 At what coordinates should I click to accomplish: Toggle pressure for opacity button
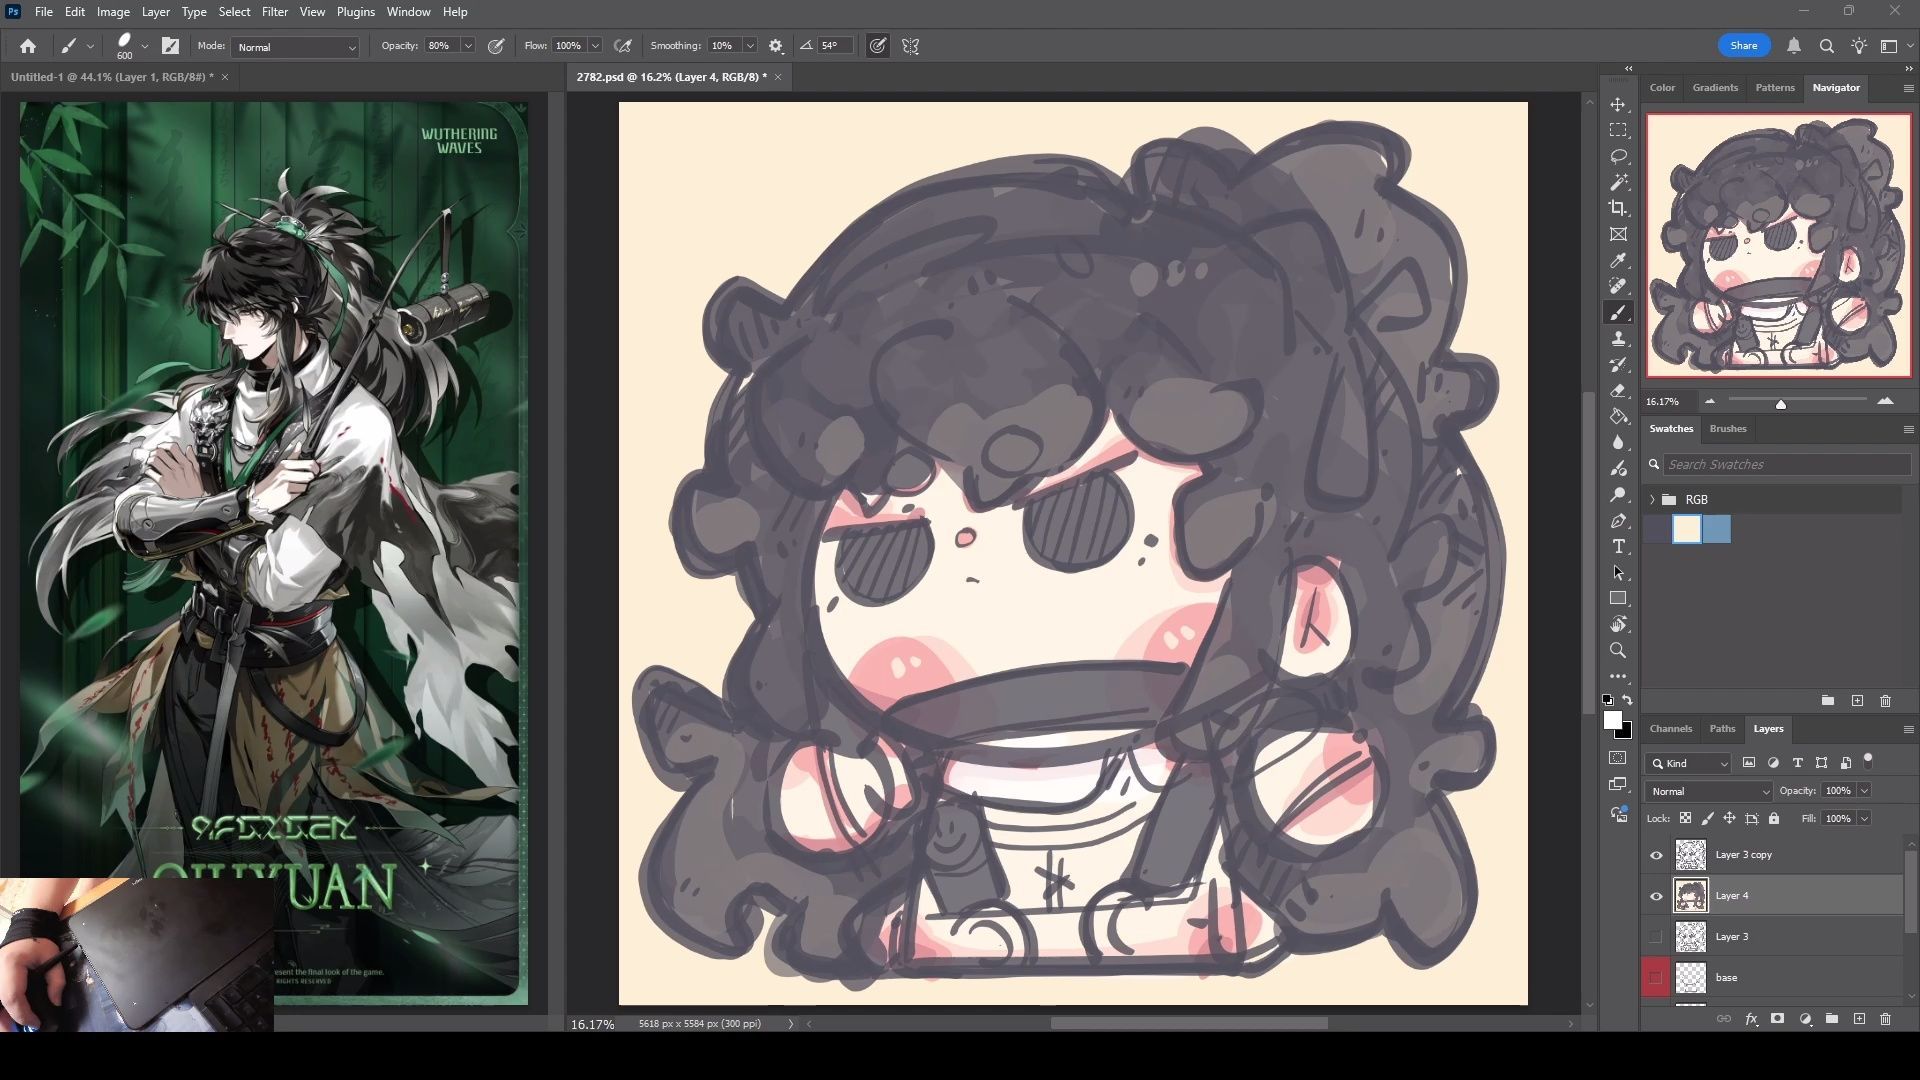[496, 46]
